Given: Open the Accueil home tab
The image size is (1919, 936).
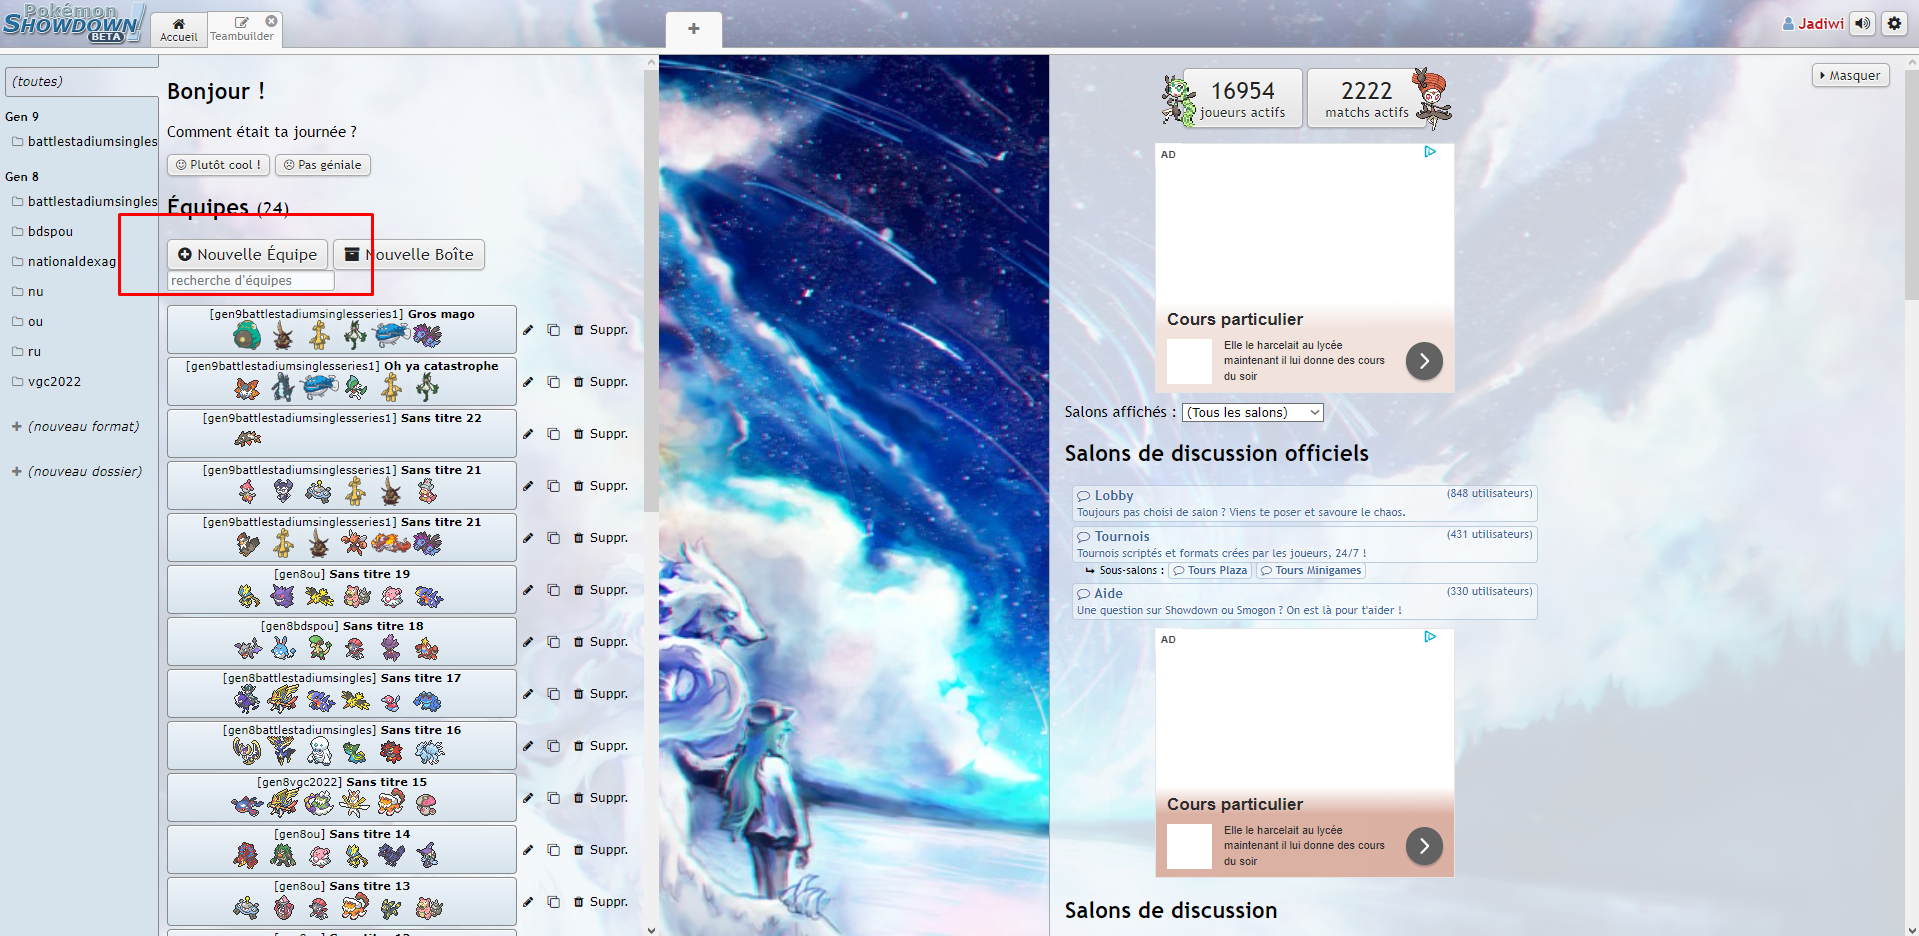Looking at the screenshot, I should (x=179, y=29).
